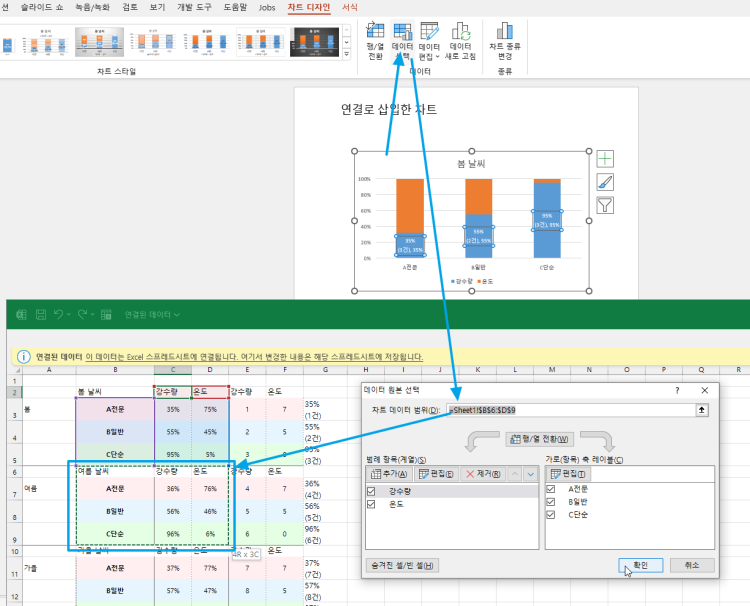Click the linked spreadsheet message link

point(254,356)
